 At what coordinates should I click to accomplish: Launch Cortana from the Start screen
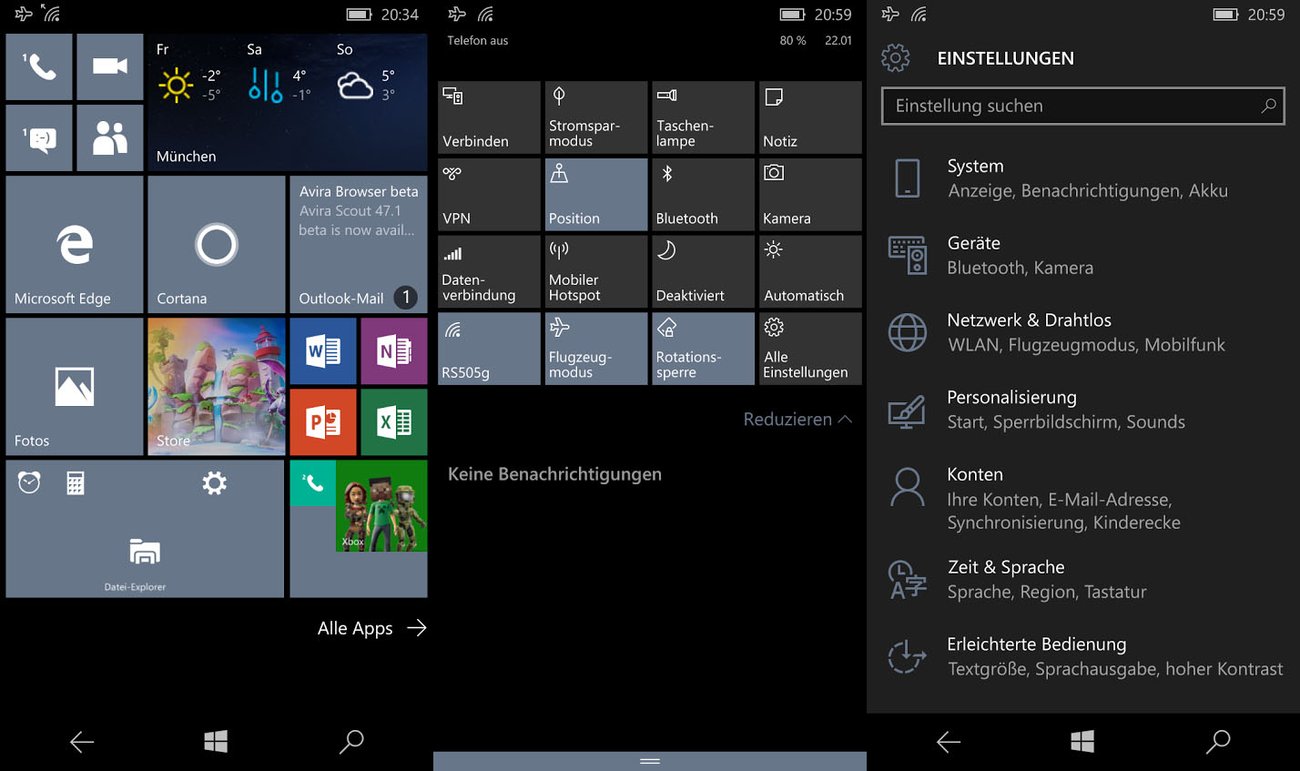point(216,244)
